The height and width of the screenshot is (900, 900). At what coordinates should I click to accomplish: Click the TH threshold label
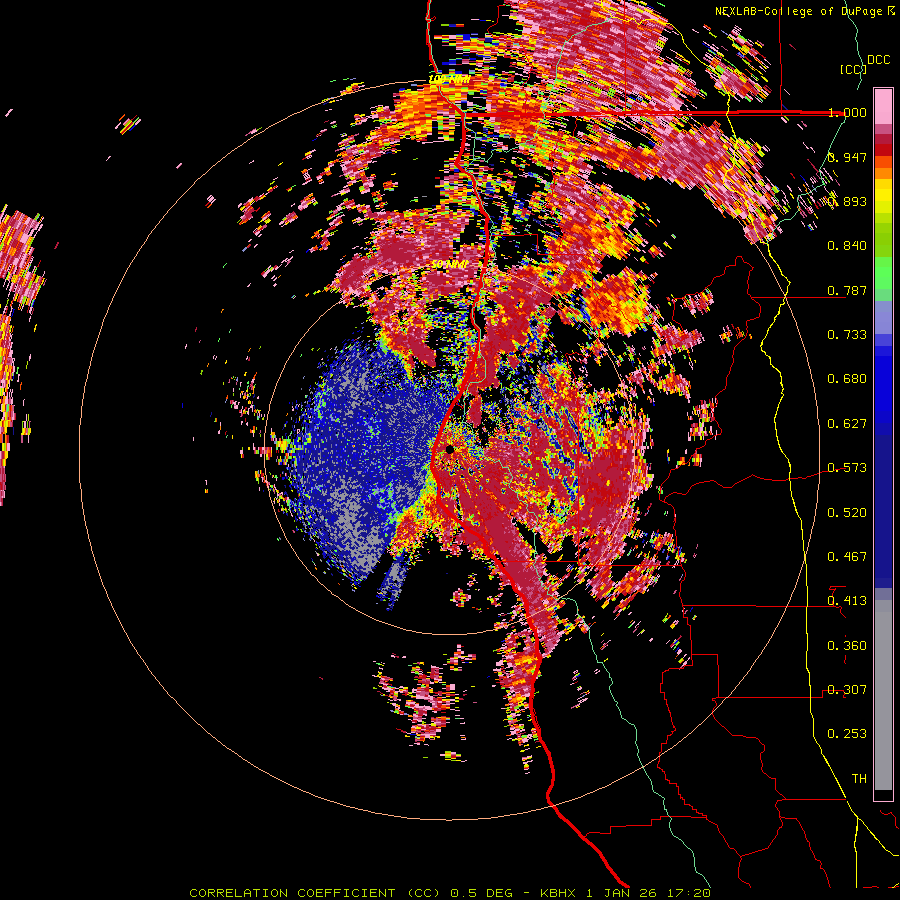coord(859,779)
